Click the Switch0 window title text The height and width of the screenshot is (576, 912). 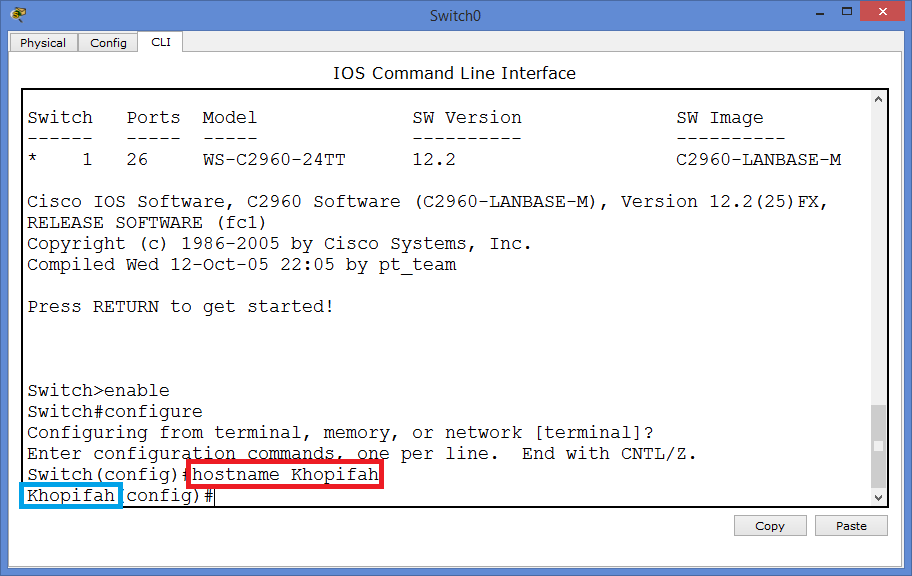(x=455, y=15)
